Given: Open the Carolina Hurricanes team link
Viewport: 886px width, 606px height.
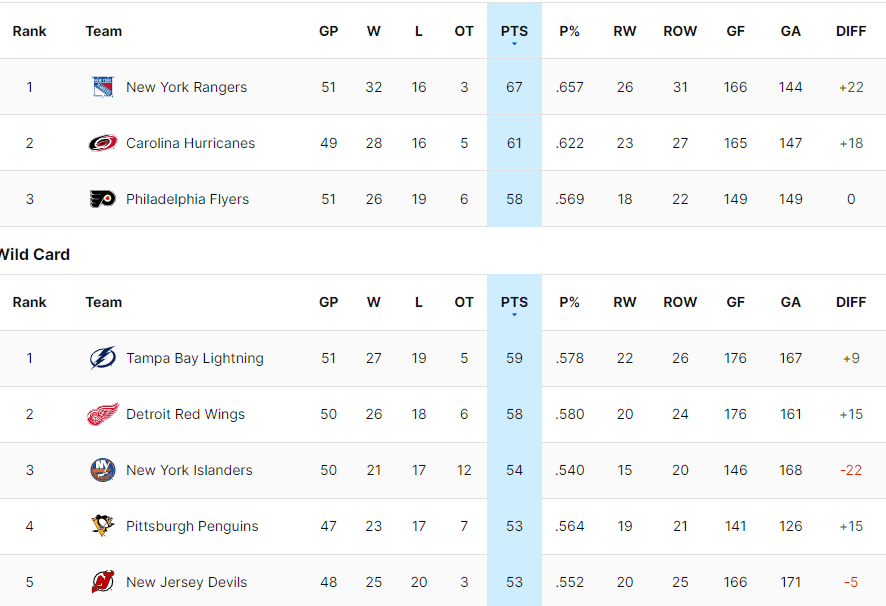Looking at the screenshot, I should (190, 143).
